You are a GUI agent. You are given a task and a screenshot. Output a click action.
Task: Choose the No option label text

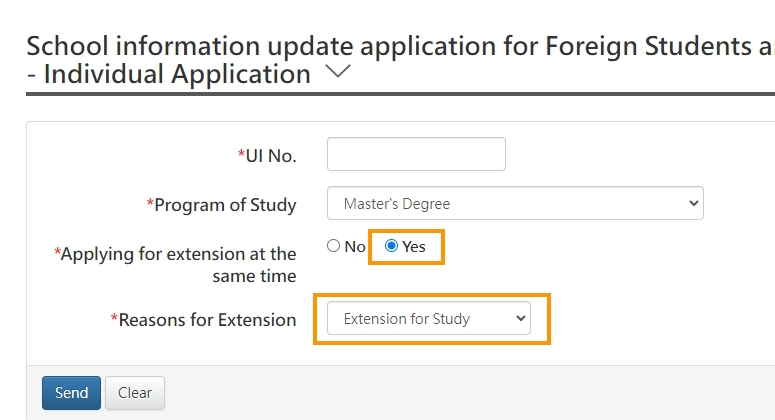[355, 246]
